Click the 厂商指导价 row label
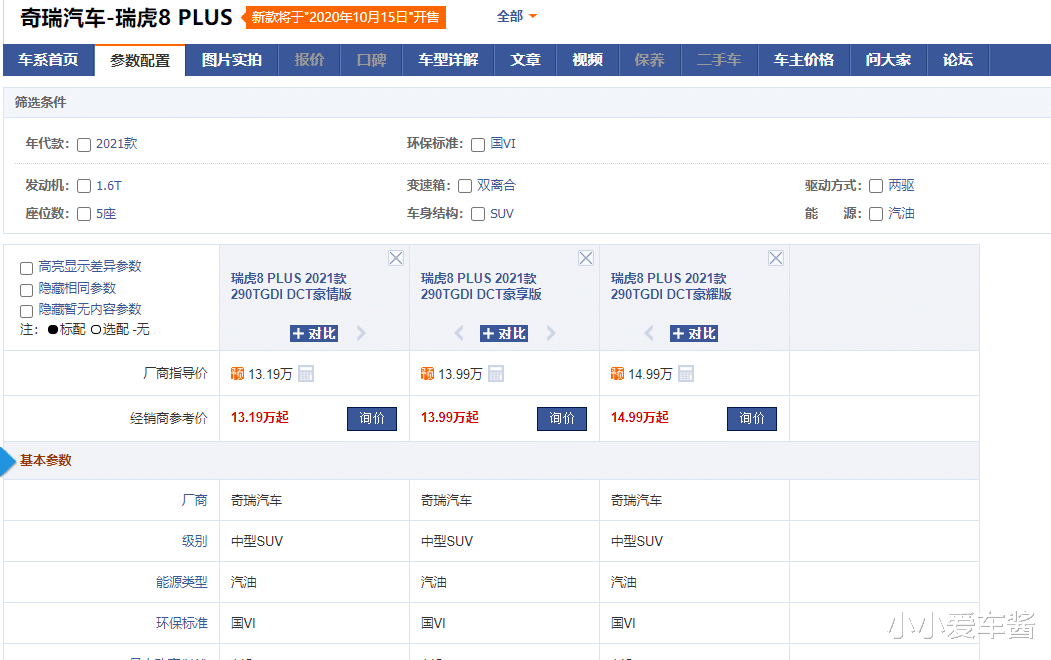 [175, 373]
